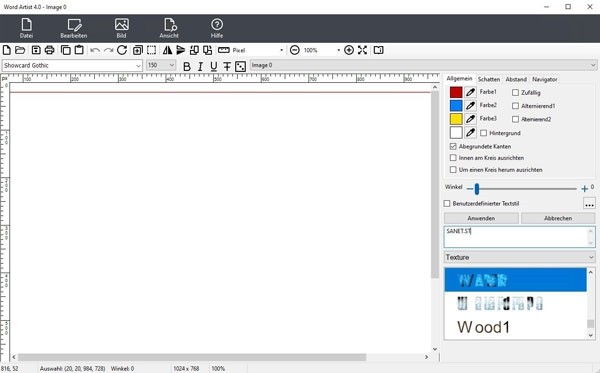Screen dimensions: 600x373
Task: Switch to the Allgemein tab
Action: tap(459, 78)
